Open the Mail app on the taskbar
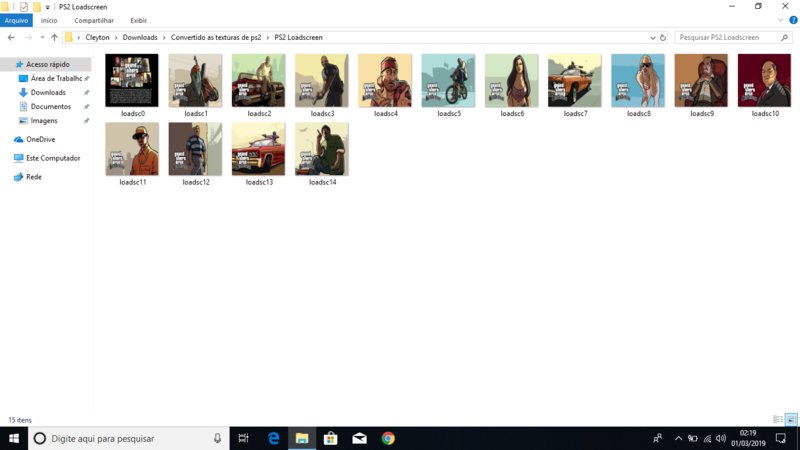This screenshot has width=800, height=450. (359, 438)
